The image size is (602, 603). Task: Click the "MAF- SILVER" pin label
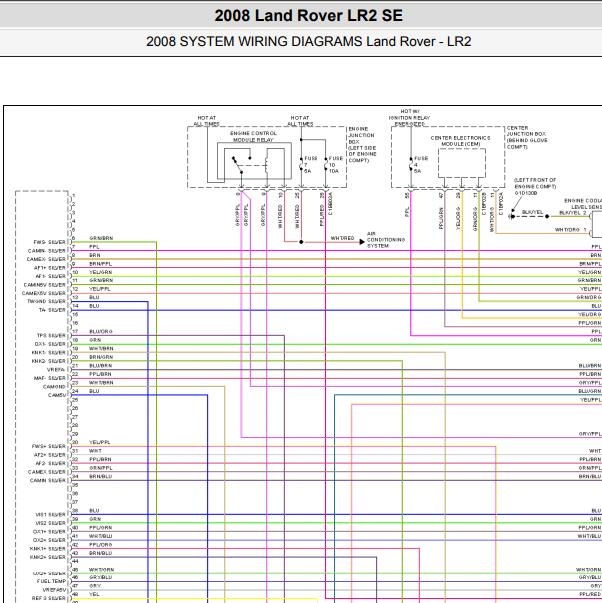tap(50, 378)
